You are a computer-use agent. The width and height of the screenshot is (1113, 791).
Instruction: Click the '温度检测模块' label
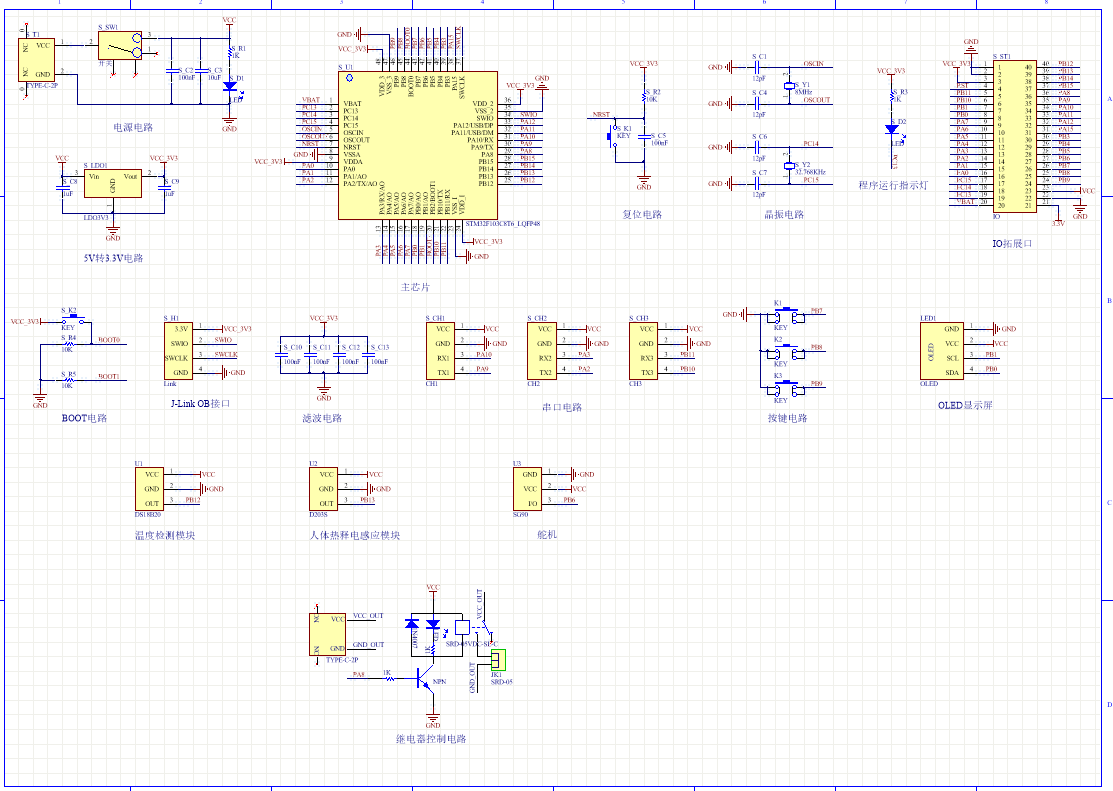[x=165, y=535]
